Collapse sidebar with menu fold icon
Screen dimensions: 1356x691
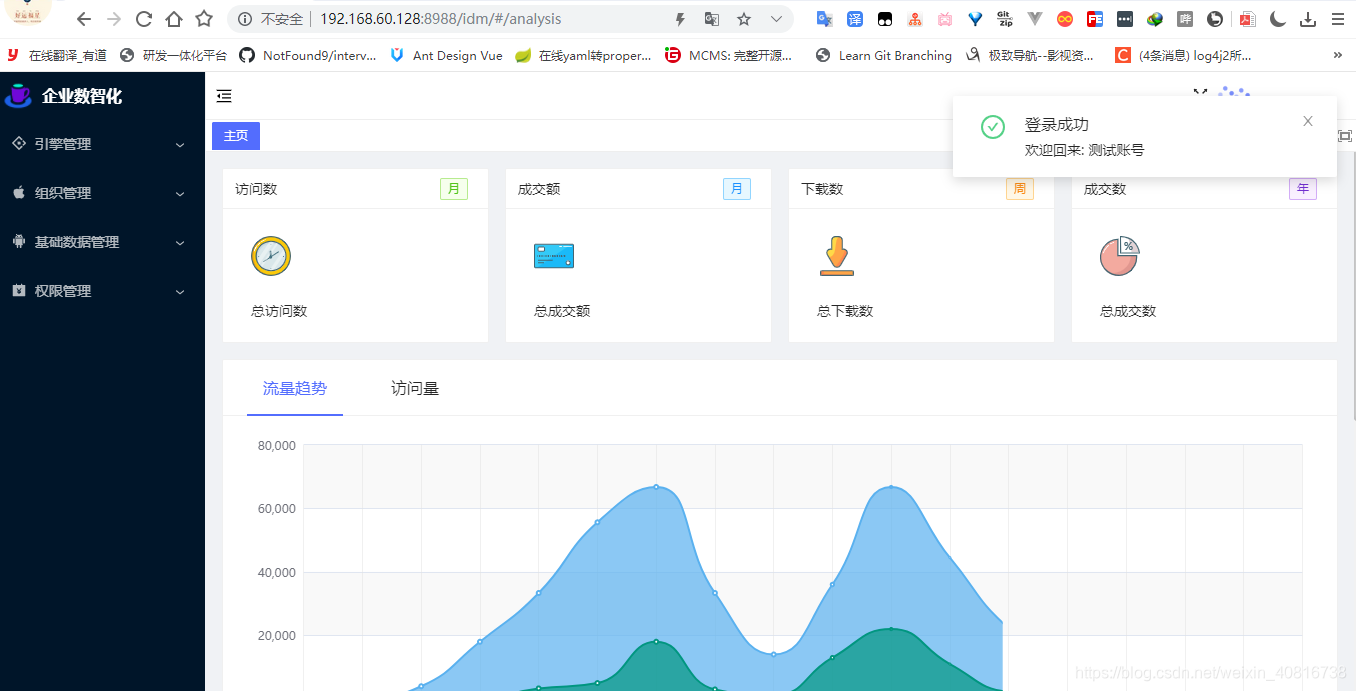(224, 96)
